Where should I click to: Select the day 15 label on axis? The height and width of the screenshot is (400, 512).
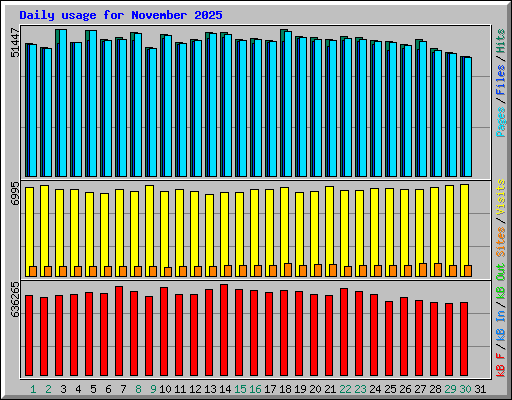pyautogui.click(x=240, y=389)
